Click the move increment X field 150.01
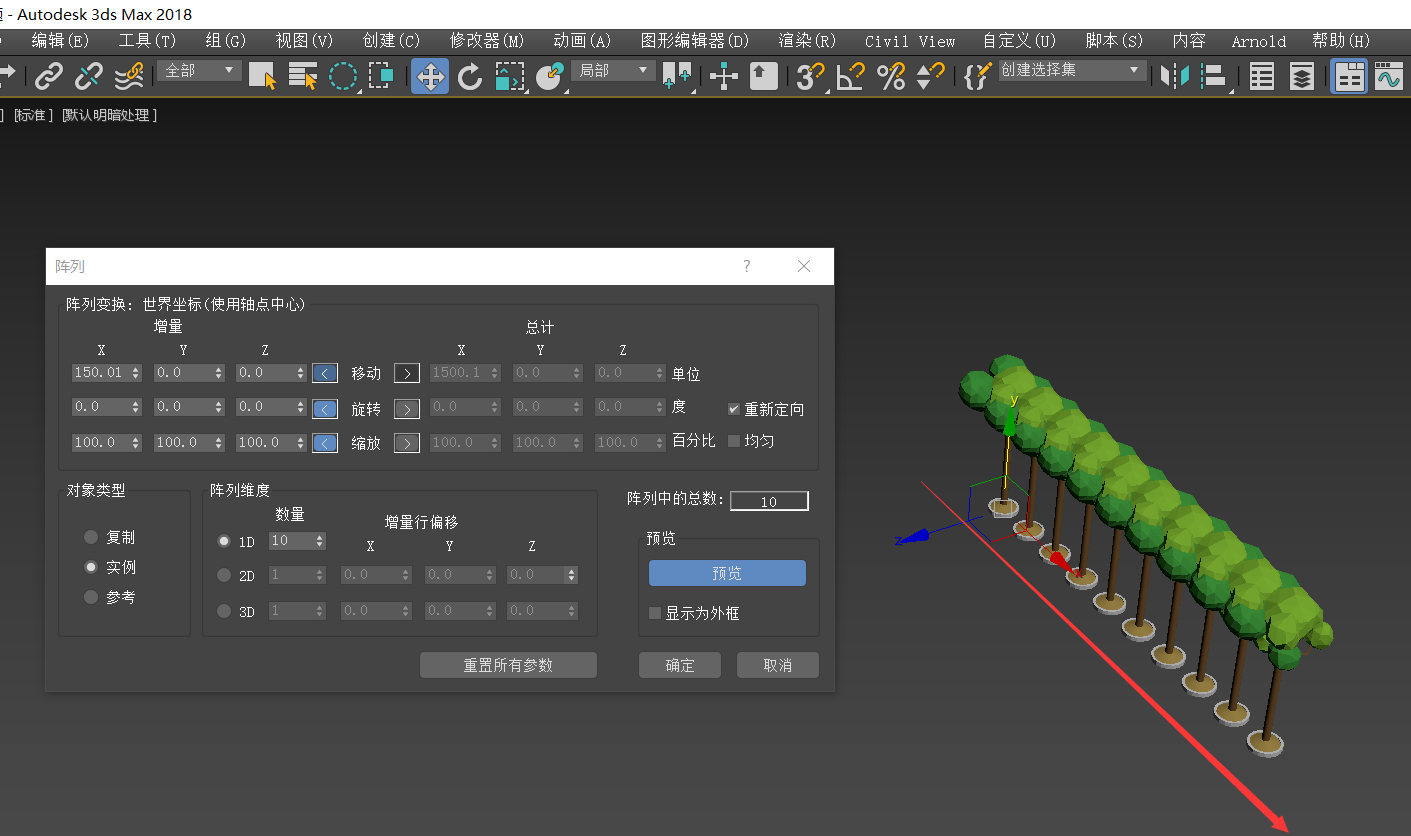Viewport: 1411px width, 836px height. point(100,373)
